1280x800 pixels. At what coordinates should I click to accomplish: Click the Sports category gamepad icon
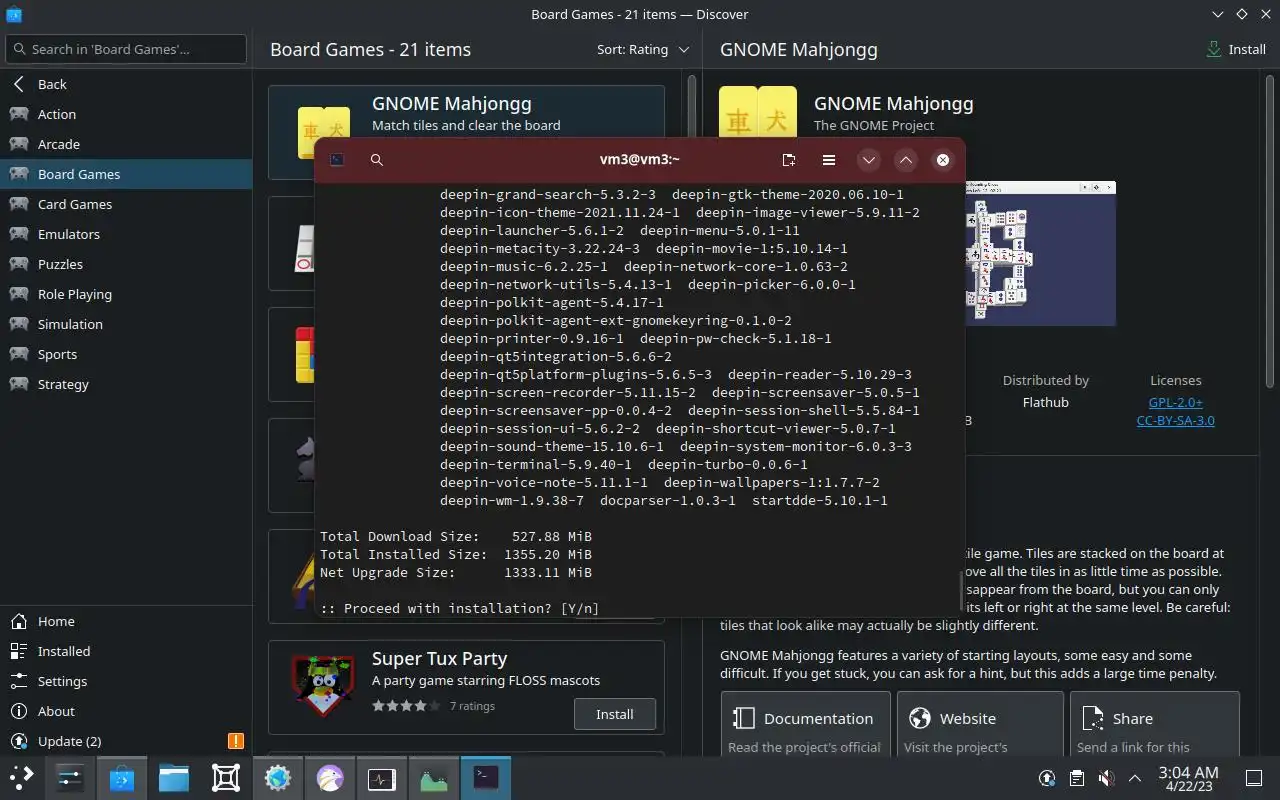(19, 354)
